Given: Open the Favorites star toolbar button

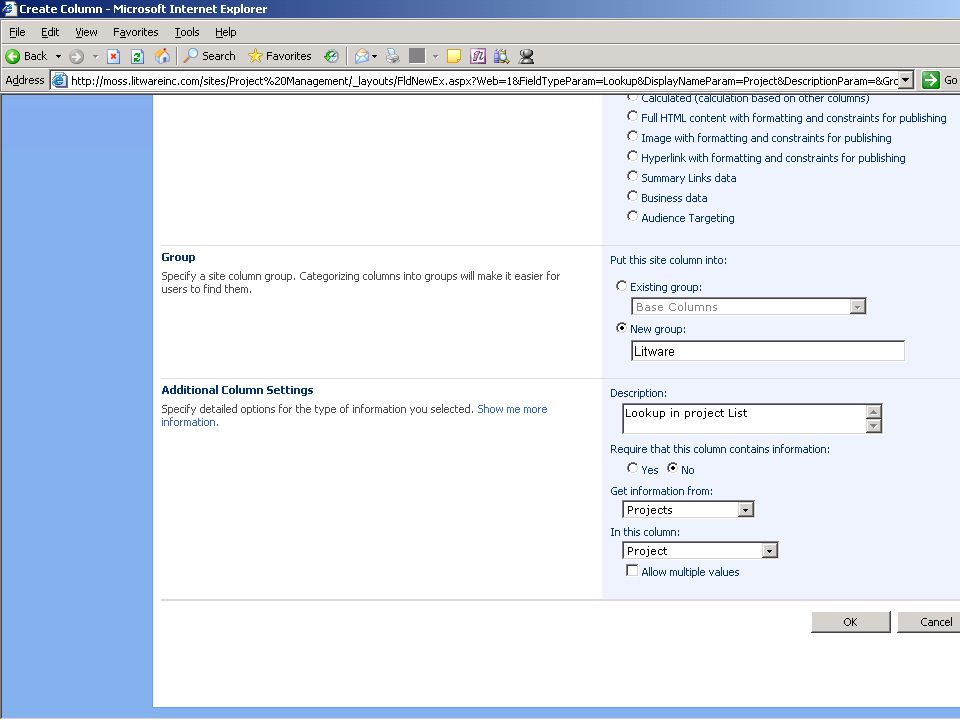Looking at the screenshot, I should click(x=280, y=56).
